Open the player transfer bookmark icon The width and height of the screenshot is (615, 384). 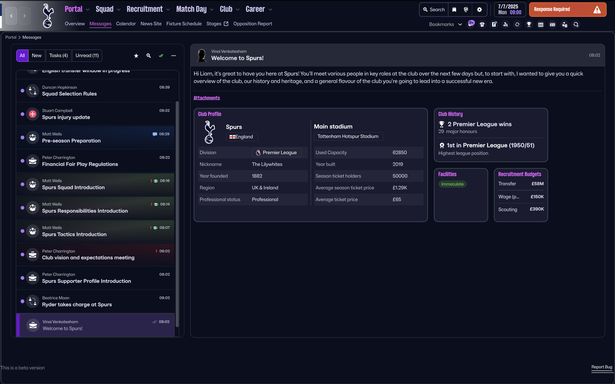(x=564, y=24)
